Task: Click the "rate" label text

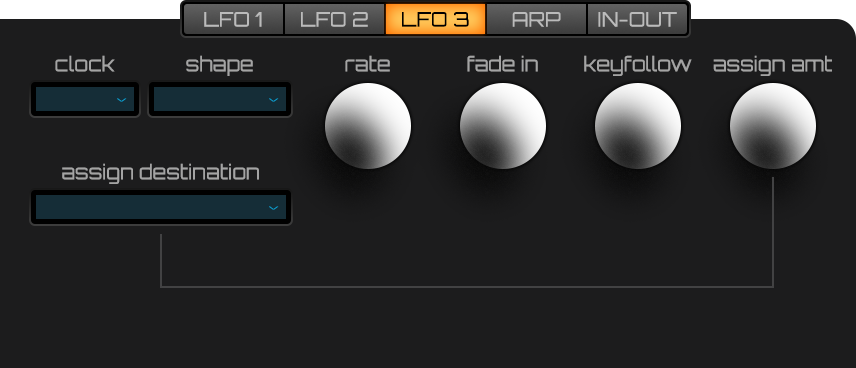Action: coord(367,64)
